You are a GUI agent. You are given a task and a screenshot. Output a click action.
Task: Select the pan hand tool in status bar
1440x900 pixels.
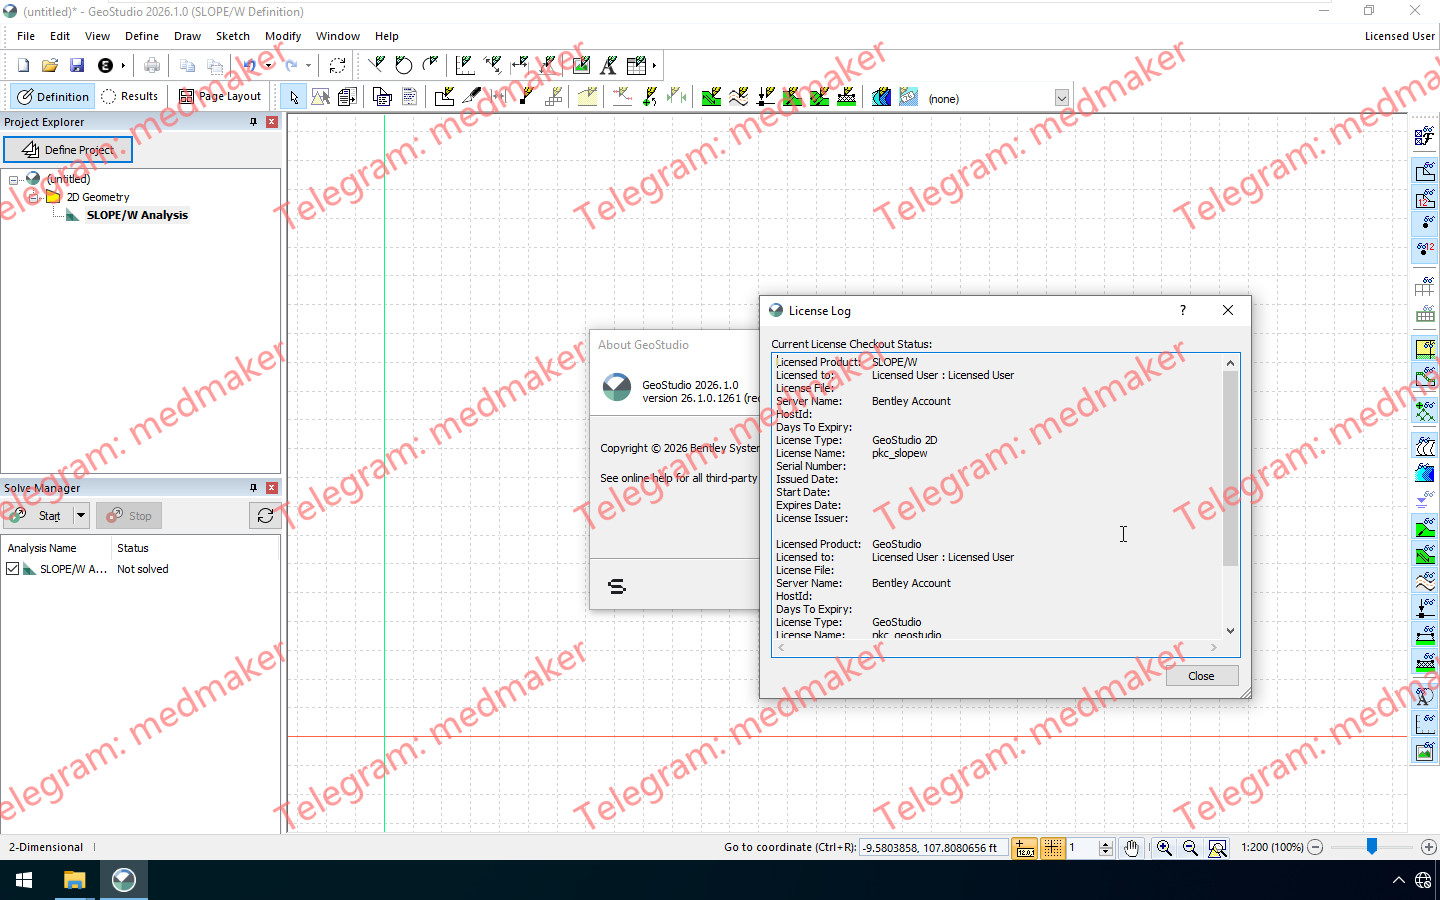[1131, 848]
